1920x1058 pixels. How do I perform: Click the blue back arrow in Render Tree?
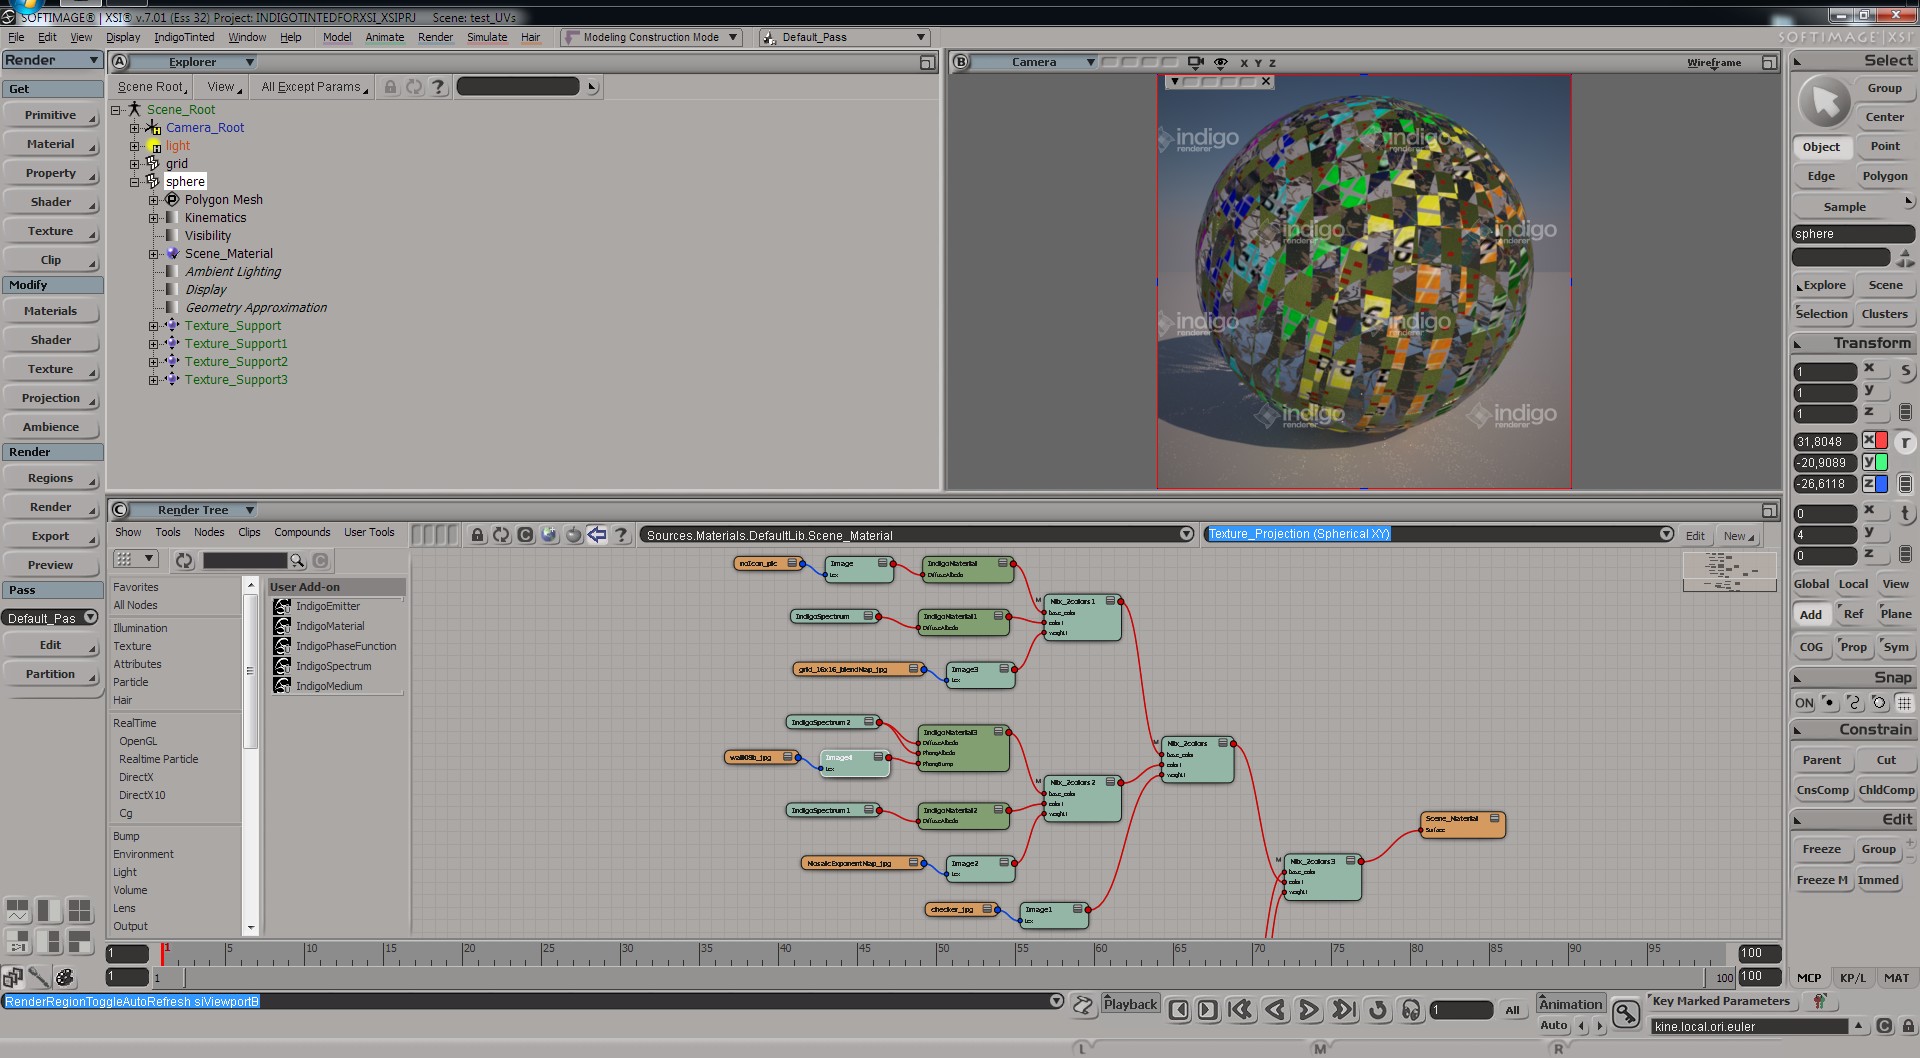597,535
